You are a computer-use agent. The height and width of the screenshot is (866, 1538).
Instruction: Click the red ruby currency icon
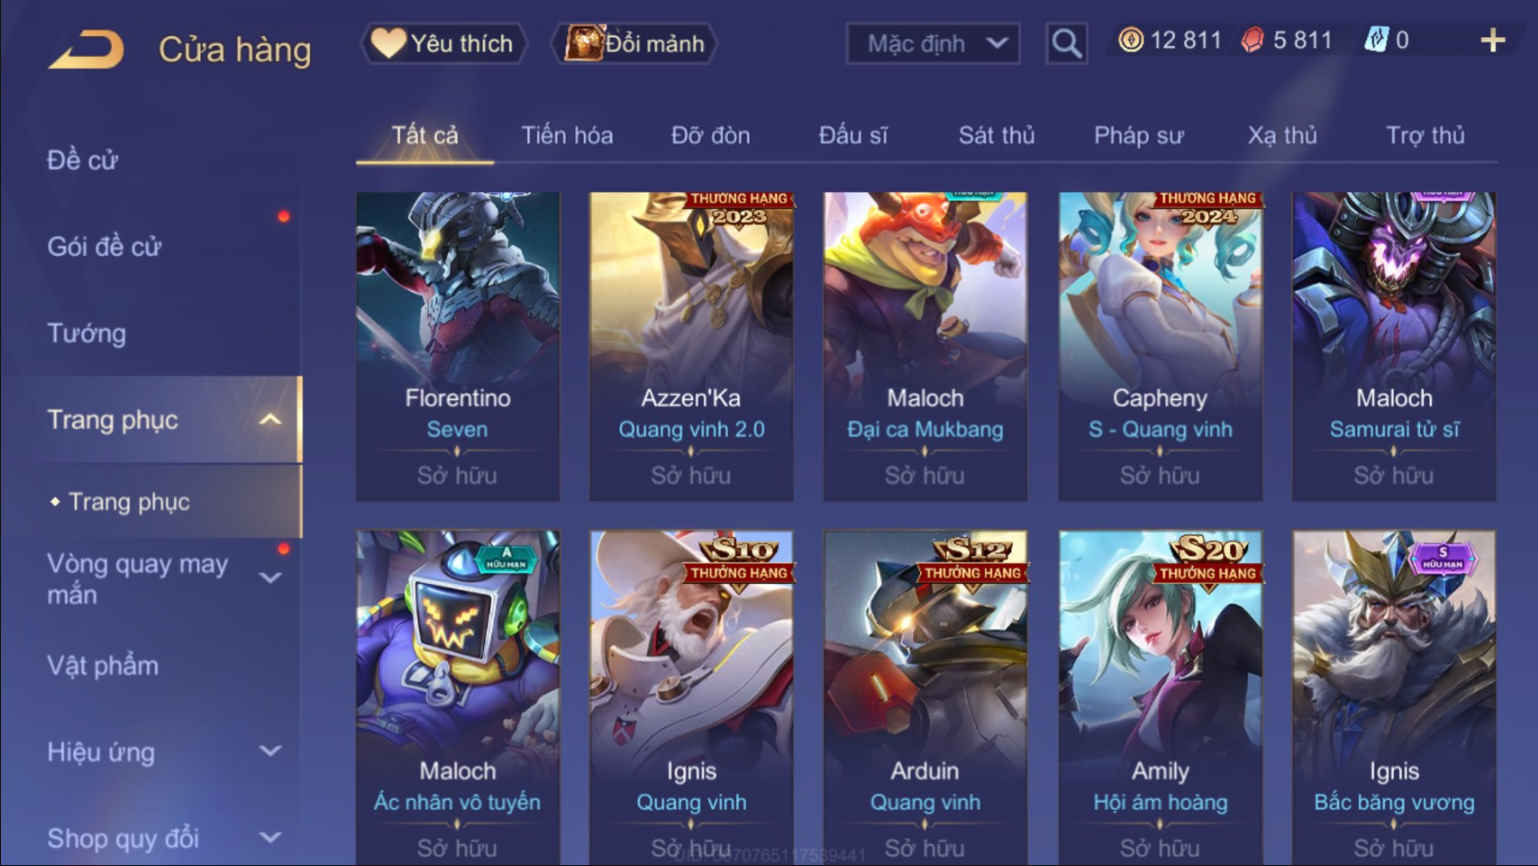click(1252, 40)
